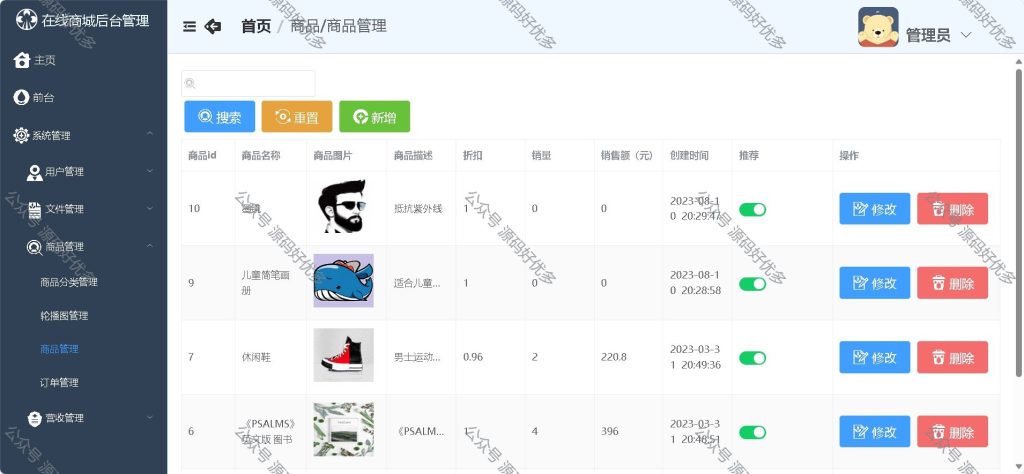Image resolution: width=1024 pixels, height=474 pixels.
Task: Open 订单管理 menu item
Action: point(84,383)
